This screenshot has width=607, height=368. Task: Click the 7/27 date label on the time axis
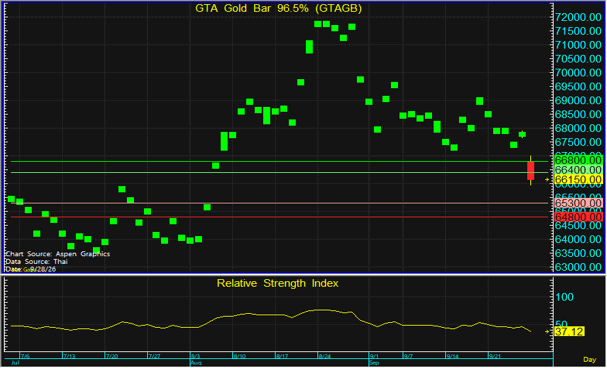tap(154, 356)
